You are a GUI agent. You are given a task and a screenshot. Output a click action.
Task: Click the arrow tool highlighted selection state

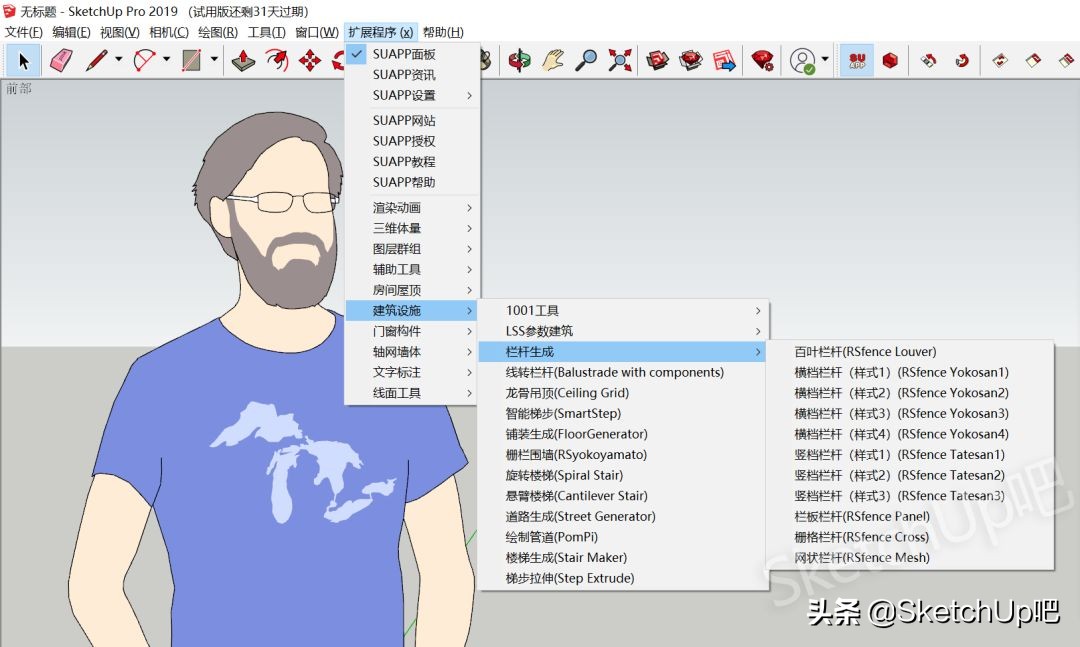[22, 60]
